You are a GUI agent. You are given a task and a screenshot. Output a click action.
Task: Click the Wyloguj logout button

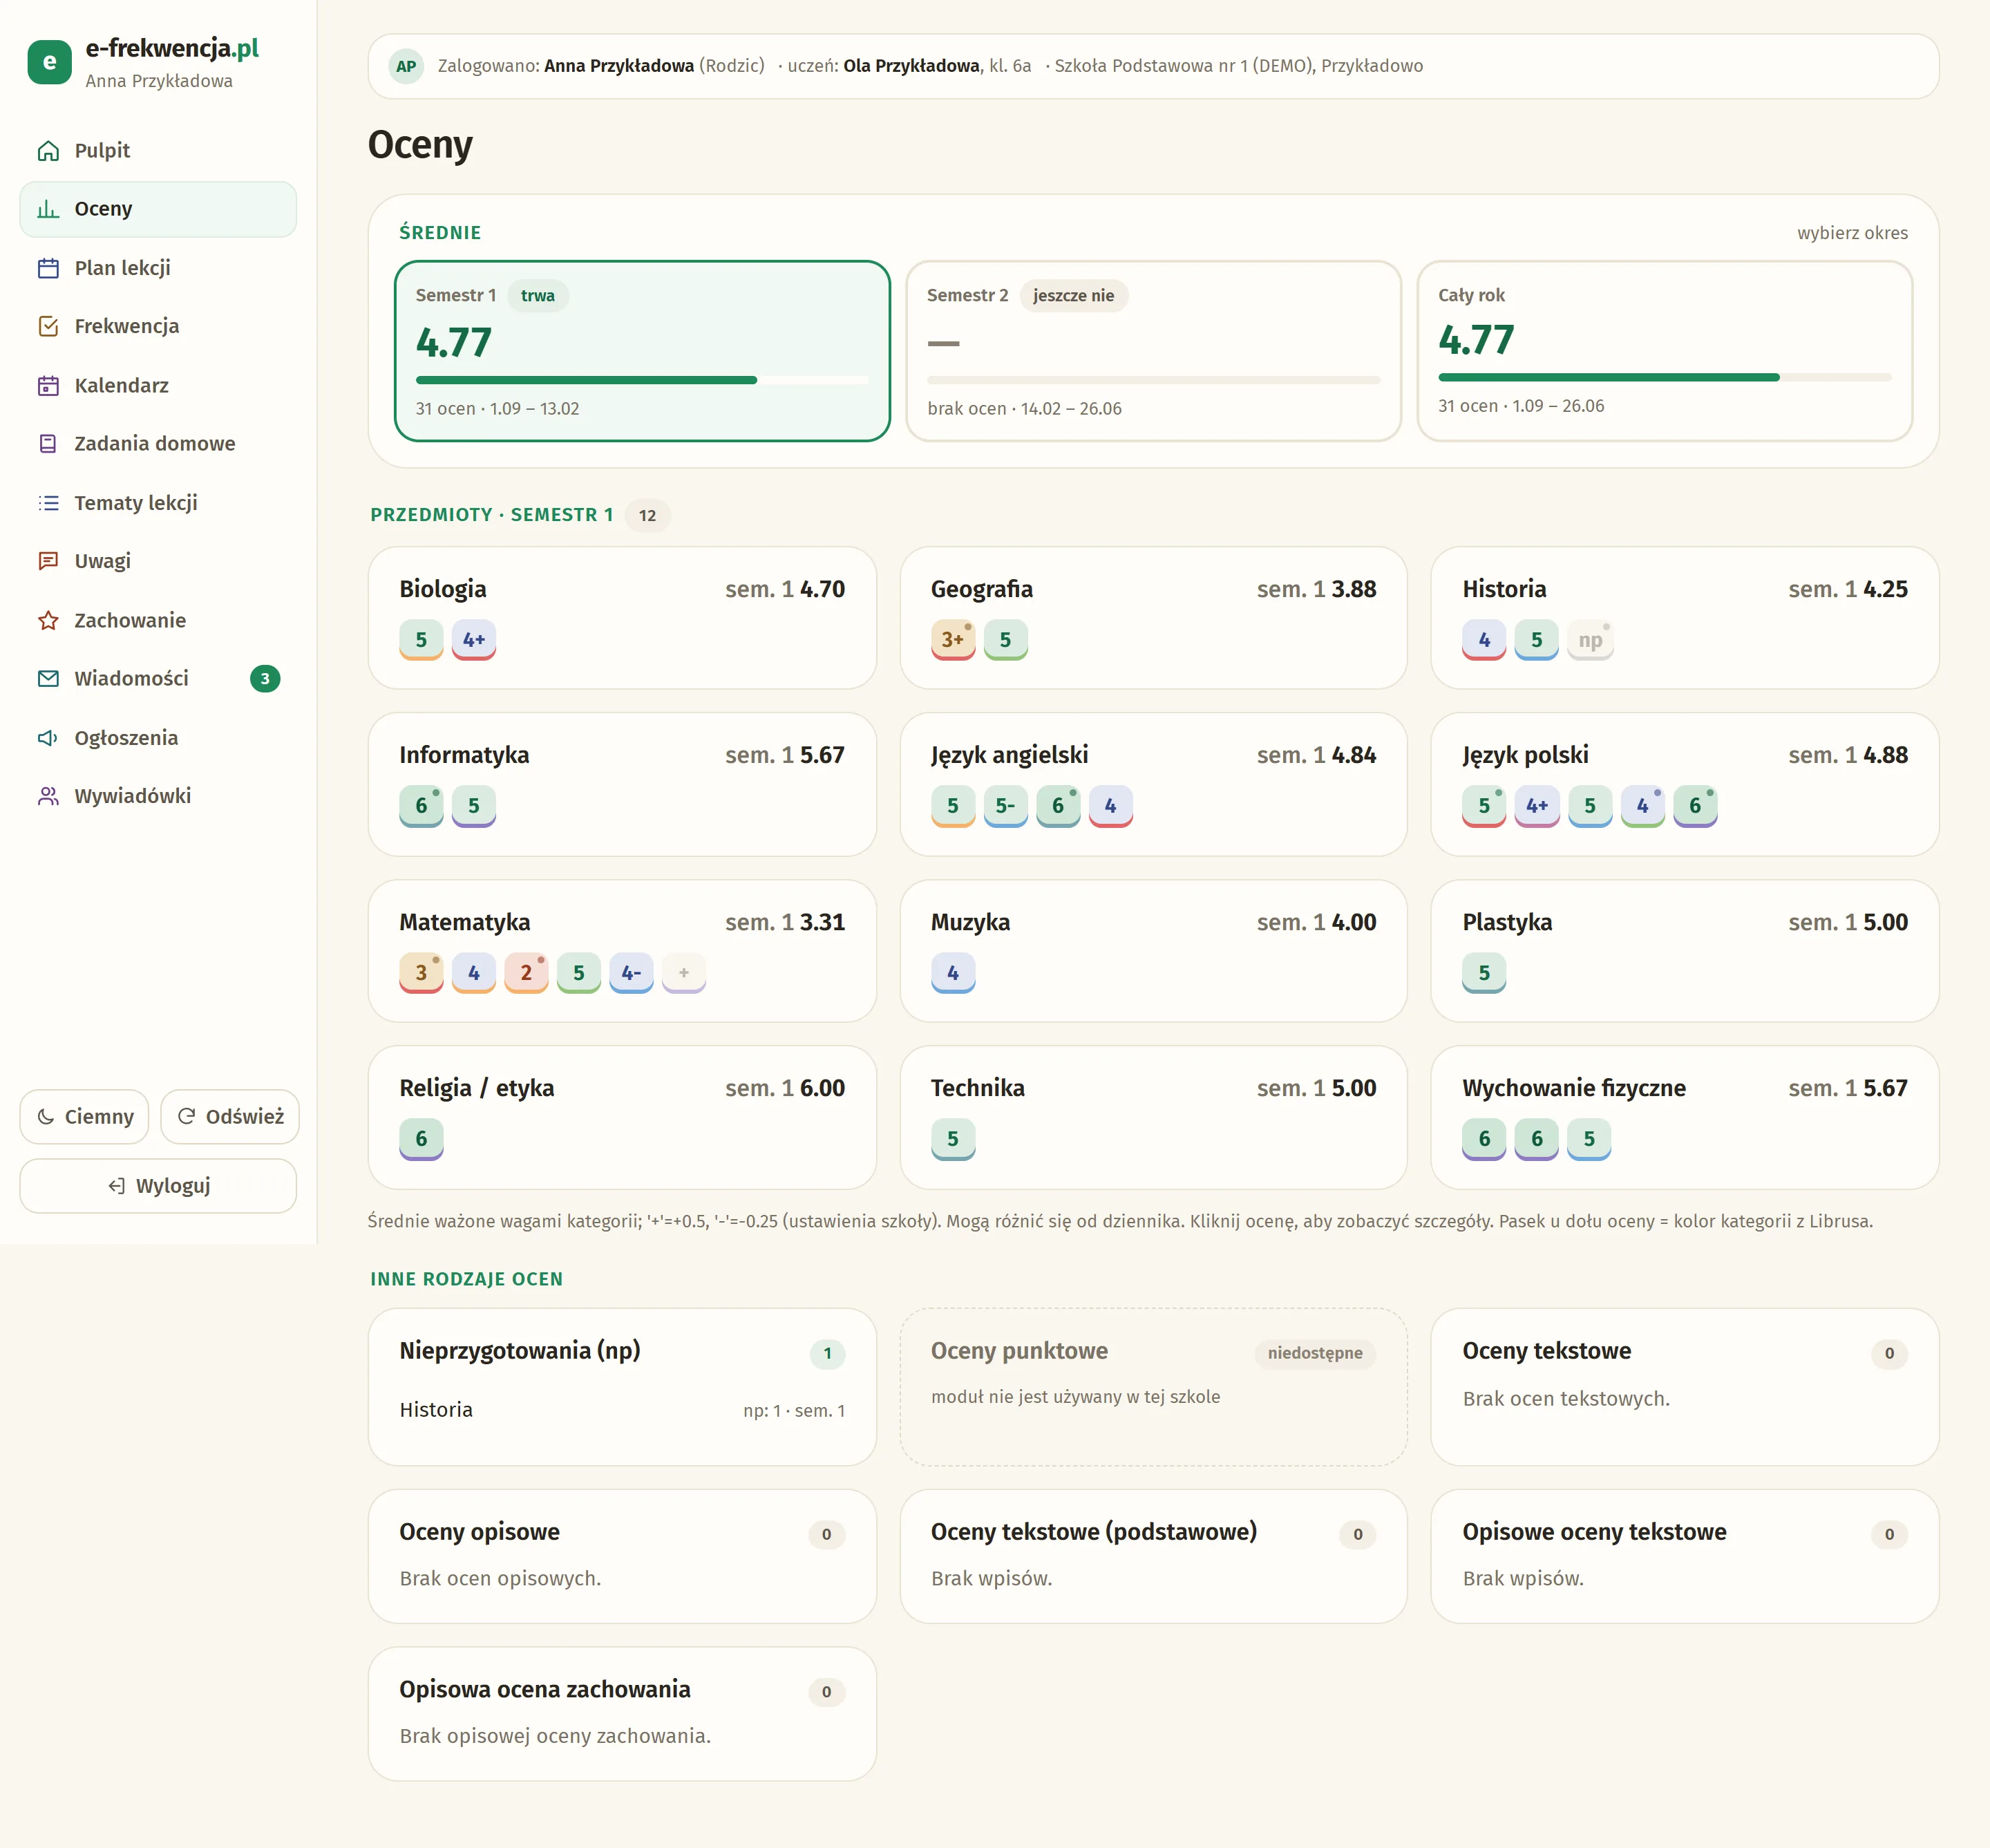(x=158, y=1186)
